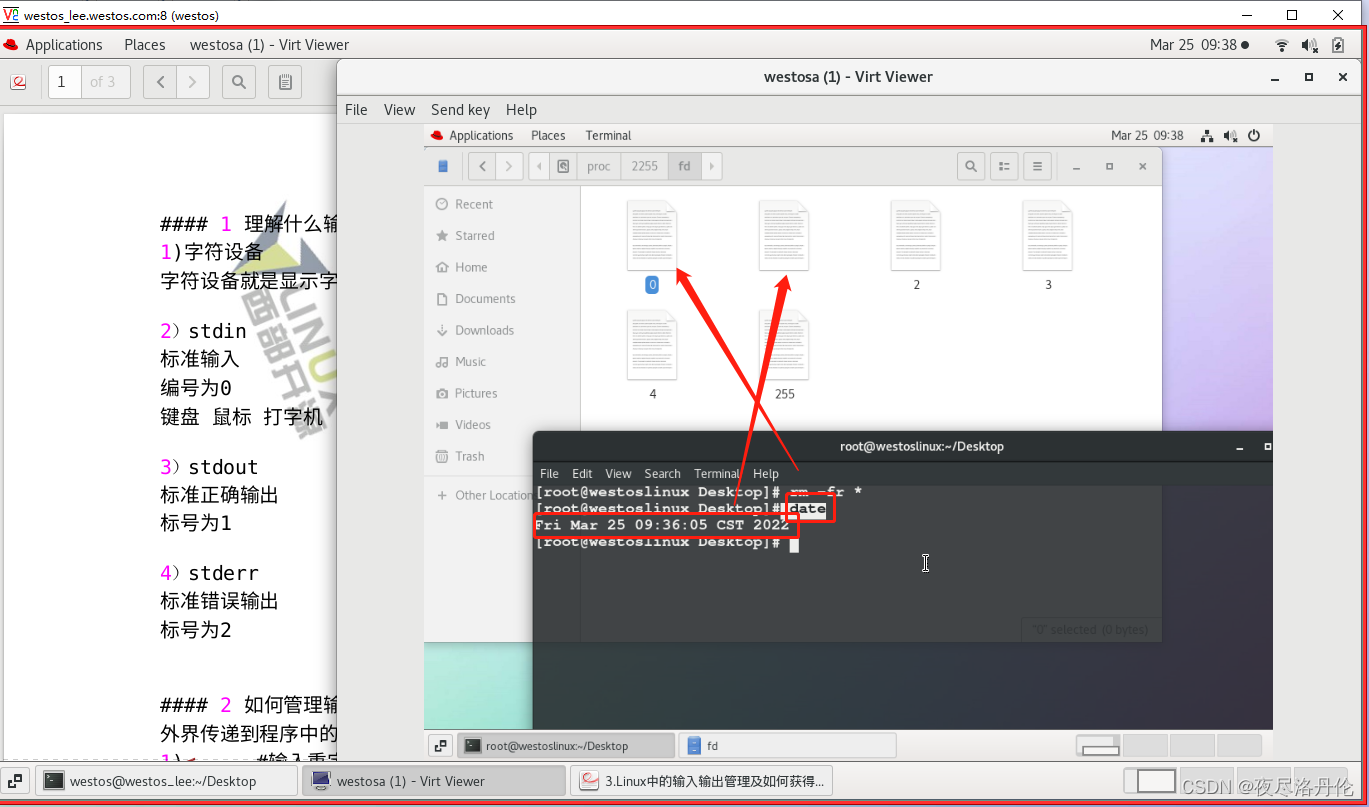Click Files app drive icon in header

pyautogui.click(x=444, y=166)
